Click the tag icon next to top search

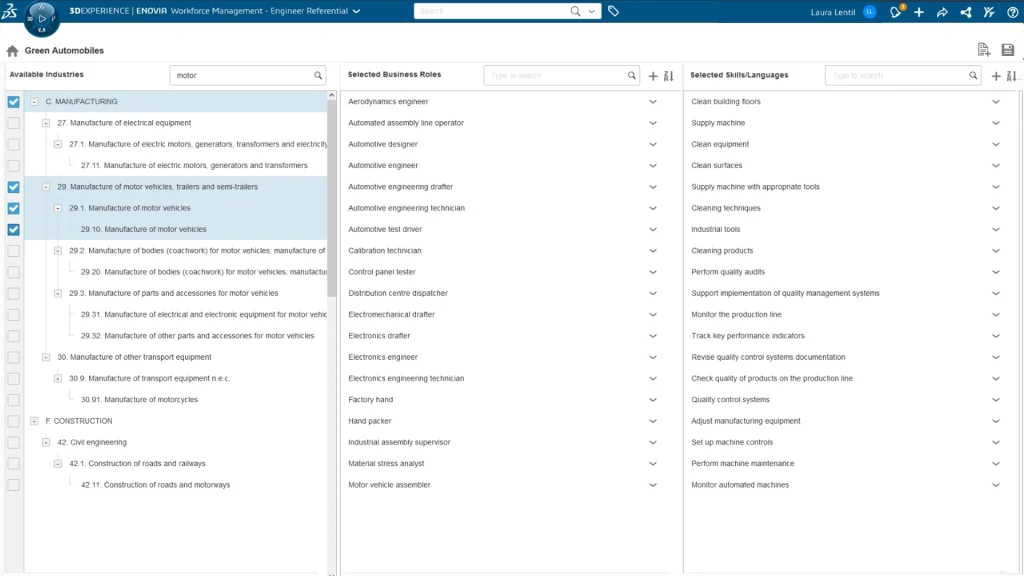(613, 11)
